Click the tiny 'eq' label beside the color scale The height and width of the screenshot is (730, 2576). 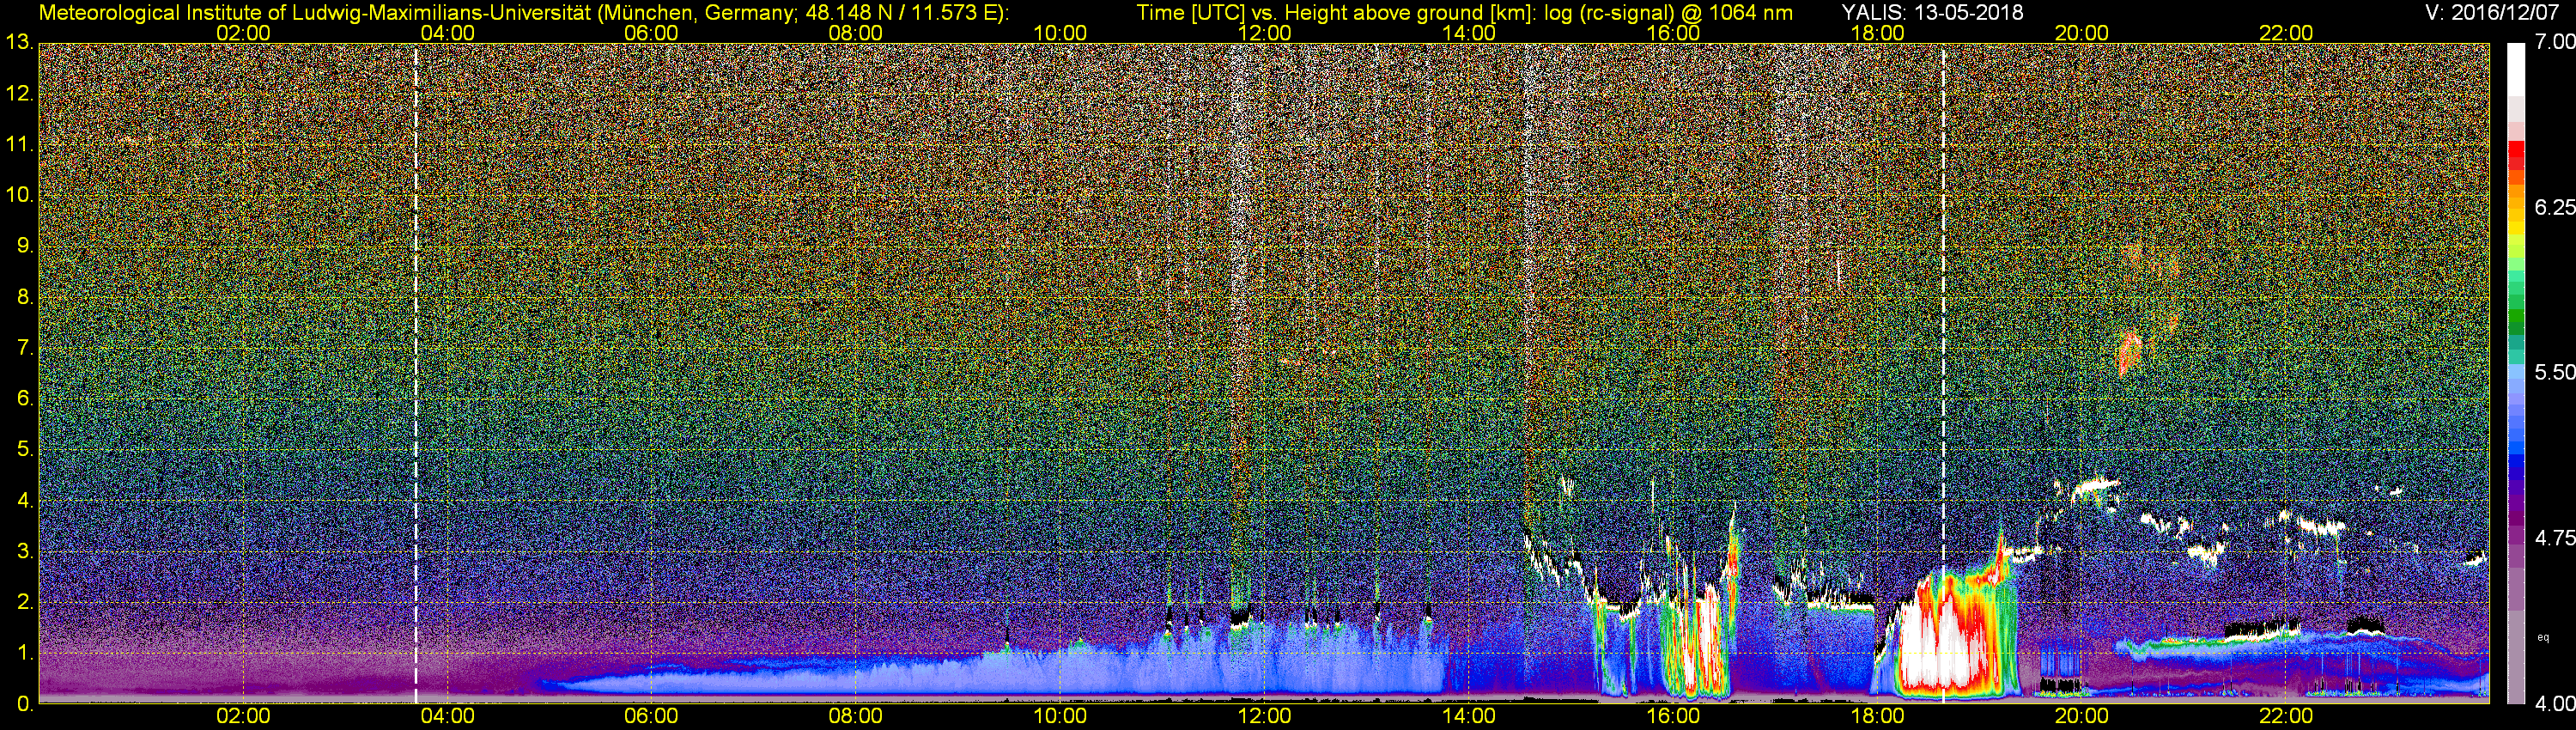[x=2543, y=637]
